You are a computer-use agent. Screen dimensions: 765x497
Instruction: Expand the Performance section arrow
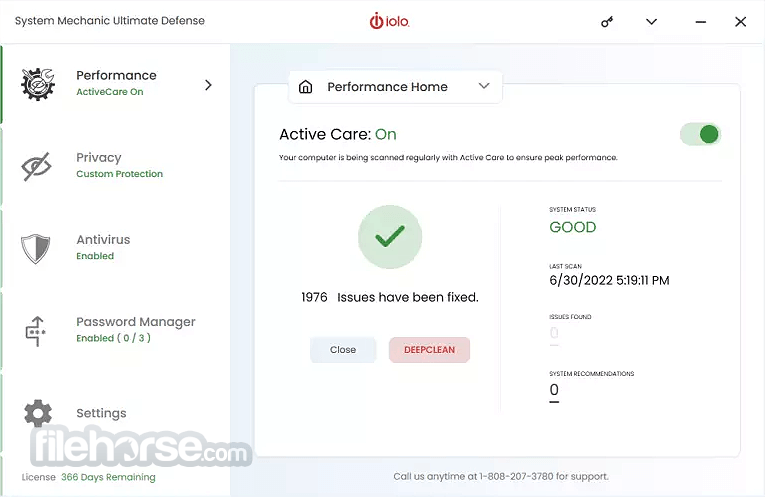point(208,85)
